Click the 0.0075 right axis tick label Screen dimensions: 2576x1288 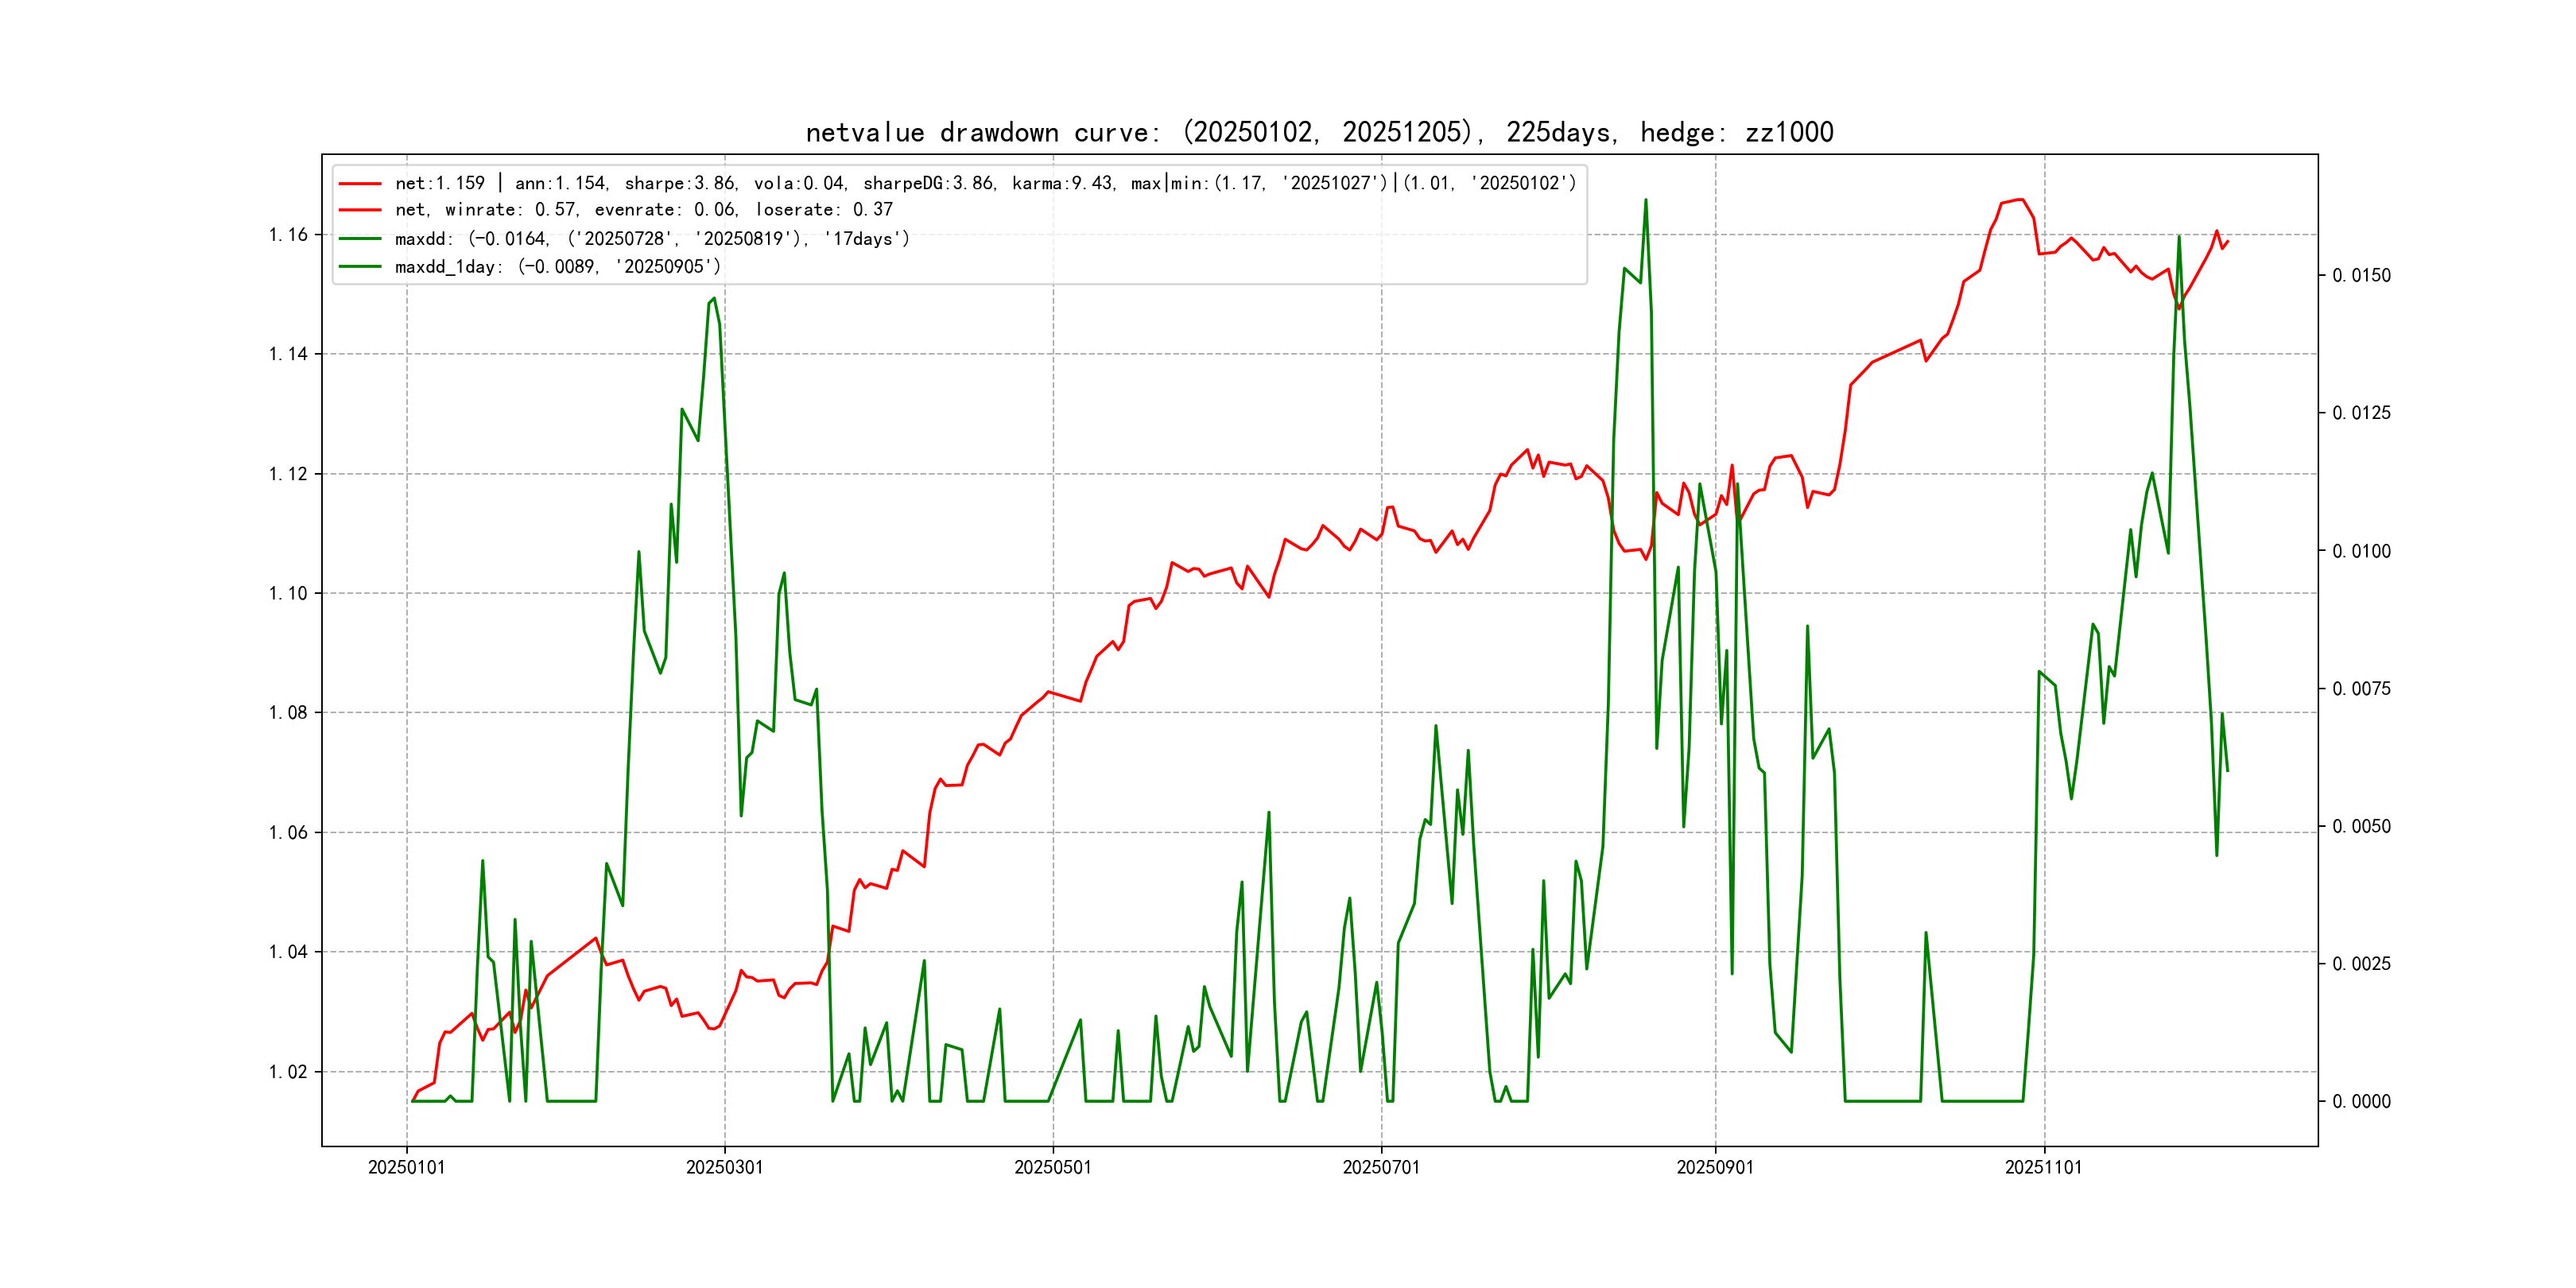point(2361,689)
